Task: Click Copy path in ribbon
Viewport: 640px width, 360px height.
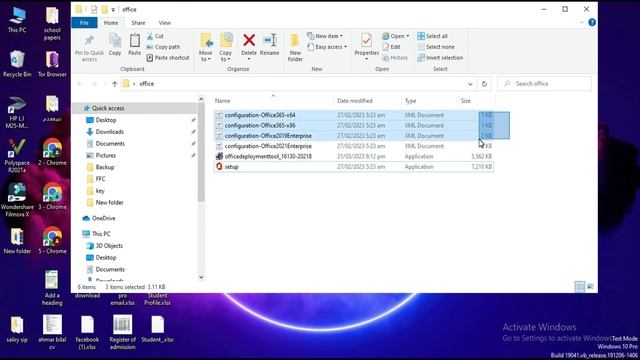Action: pos(163,47)
